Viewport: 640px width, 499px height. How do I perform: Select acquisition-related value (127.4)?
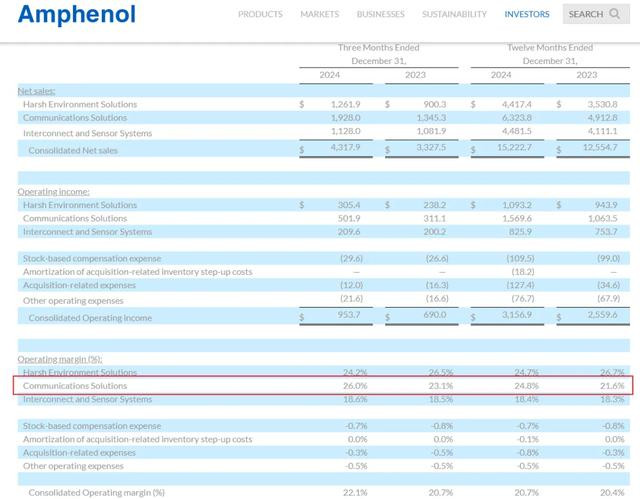[x=520, y=285]
